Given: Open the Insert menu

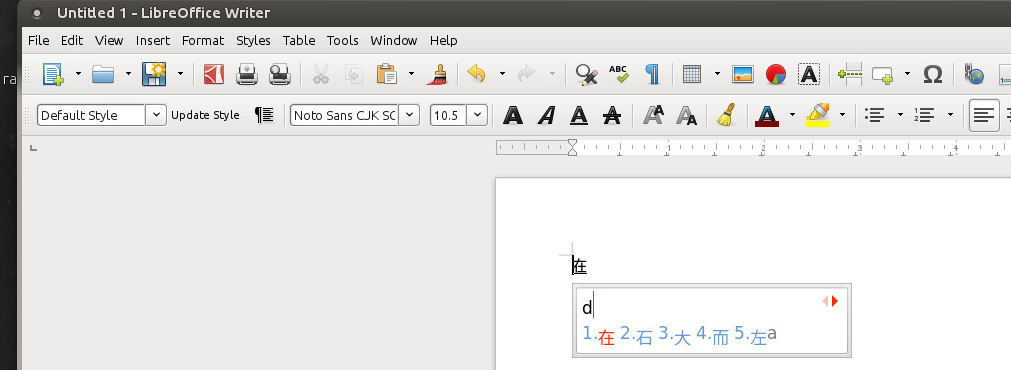Looking at the screenshot, I should [x=153, y=41].
